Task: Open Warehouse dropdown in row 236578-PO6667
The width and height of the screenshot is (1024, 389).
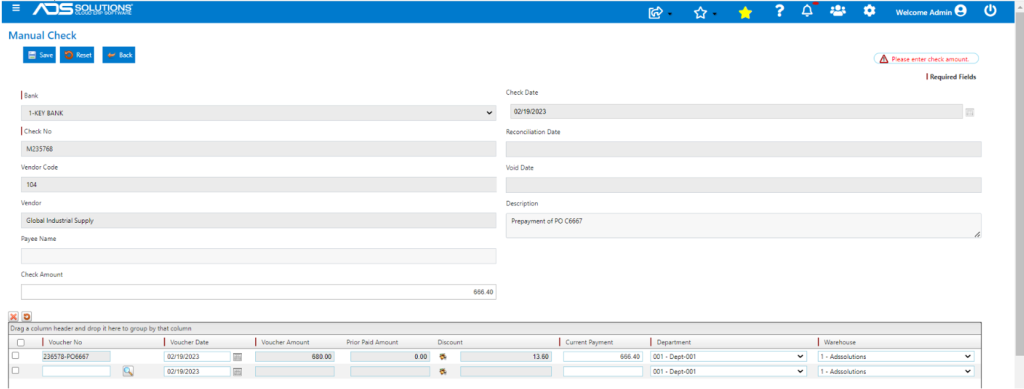Action: pos(896,356)
